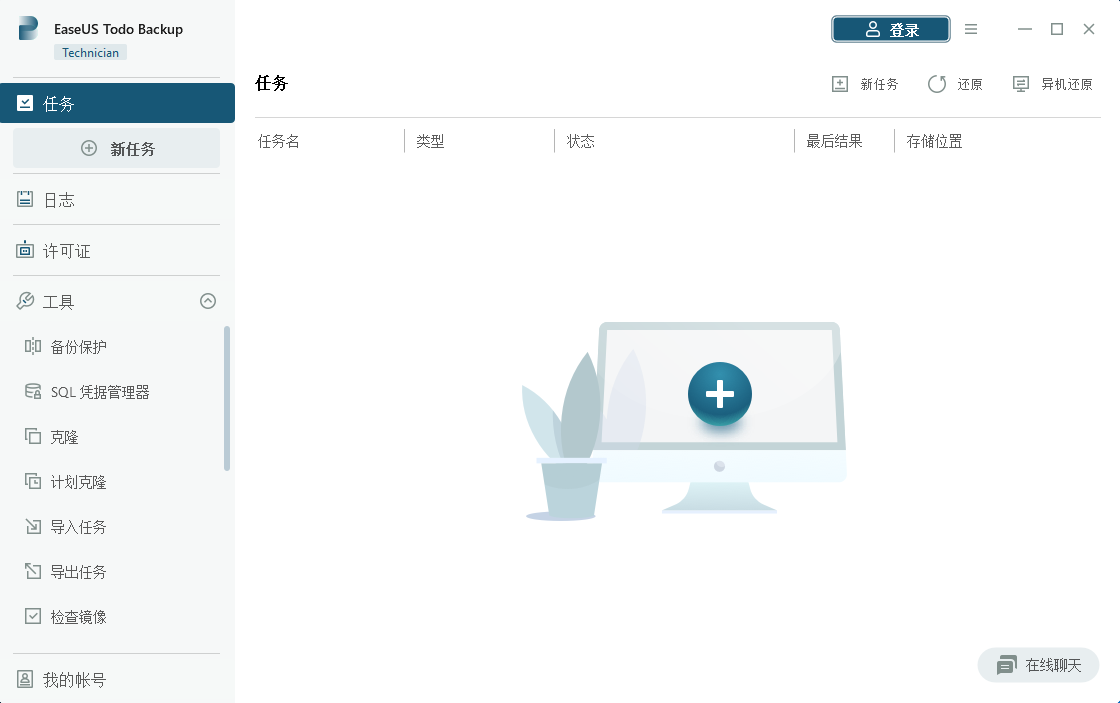
Task: Select the 克隆 clone tool
Action: tap(64, 437)
